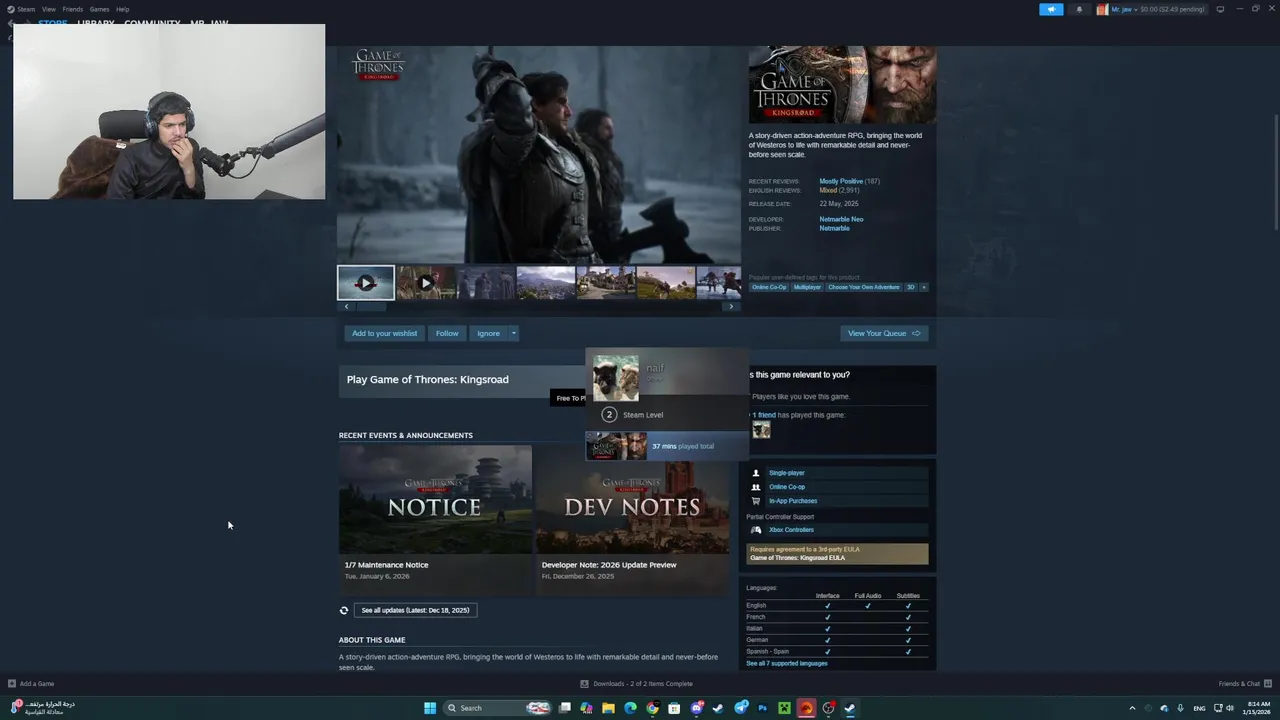Screen dimensions: 1280x720
Task: Open the View menu
Action: coord(49,9)
